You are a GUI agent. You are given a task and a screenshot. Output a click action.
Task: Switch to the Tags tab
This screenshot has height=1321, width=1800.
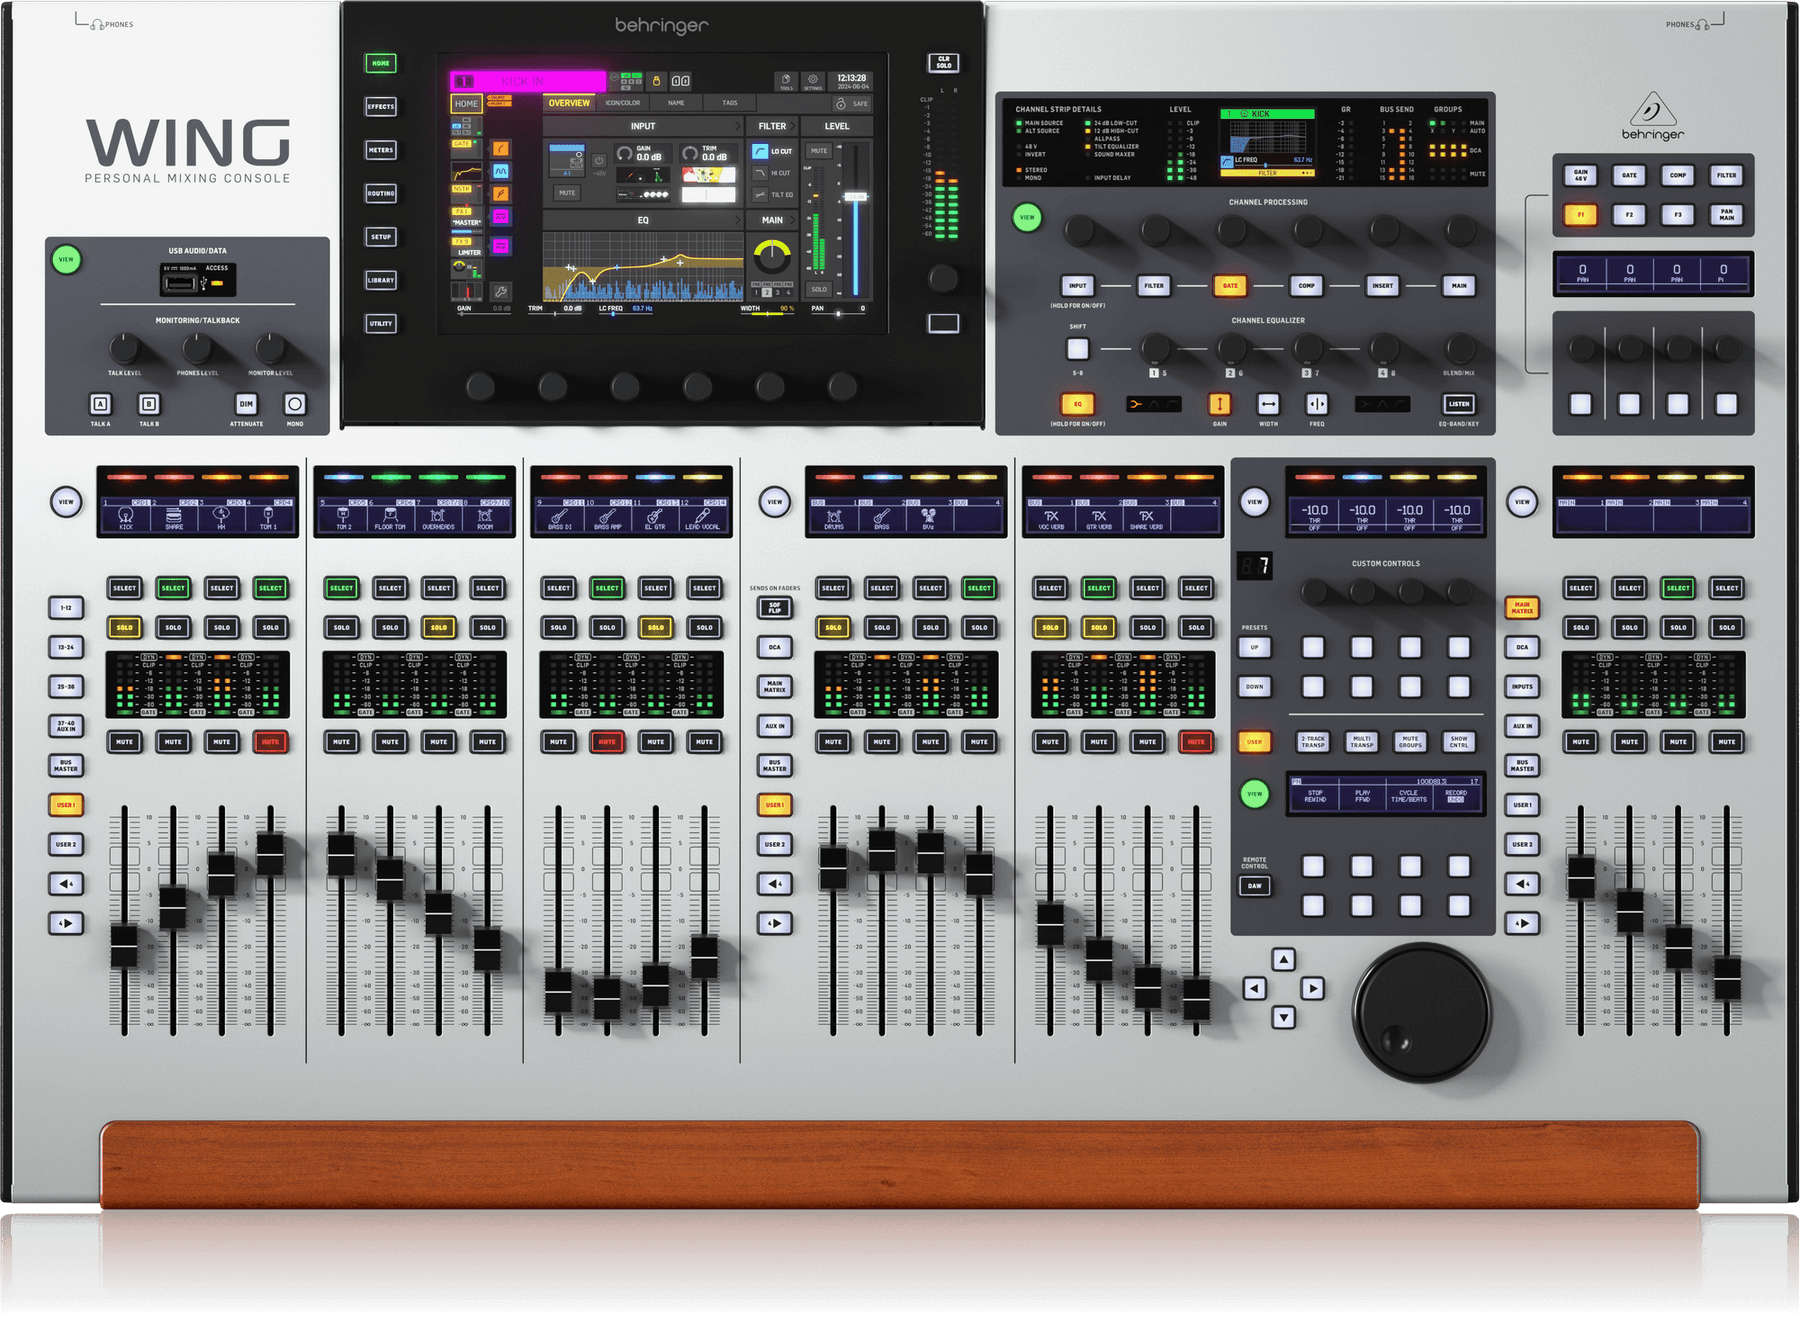(x=730, y=103)
